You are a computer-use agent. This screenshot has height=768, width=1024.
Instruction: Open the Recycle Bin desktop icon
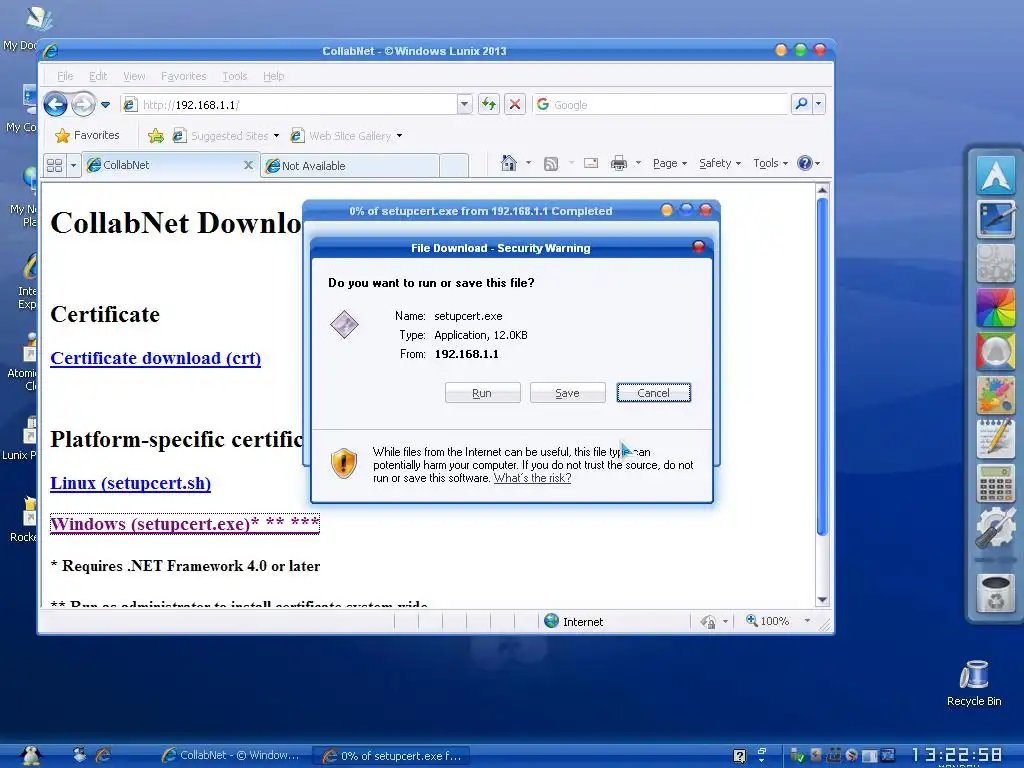pos(974,682)
